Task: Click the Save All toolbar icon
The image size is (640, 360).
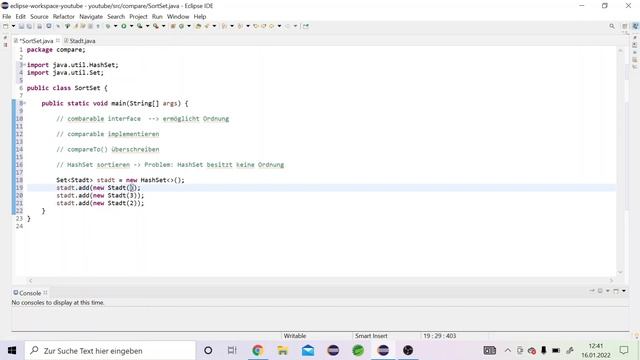Action: click(x=29, y=26)
